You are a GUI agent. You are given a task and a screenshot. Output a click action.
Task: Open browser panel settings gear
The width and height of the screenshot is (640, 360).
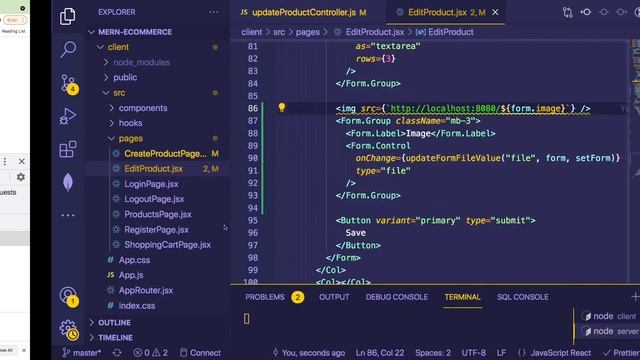[20, 177]
